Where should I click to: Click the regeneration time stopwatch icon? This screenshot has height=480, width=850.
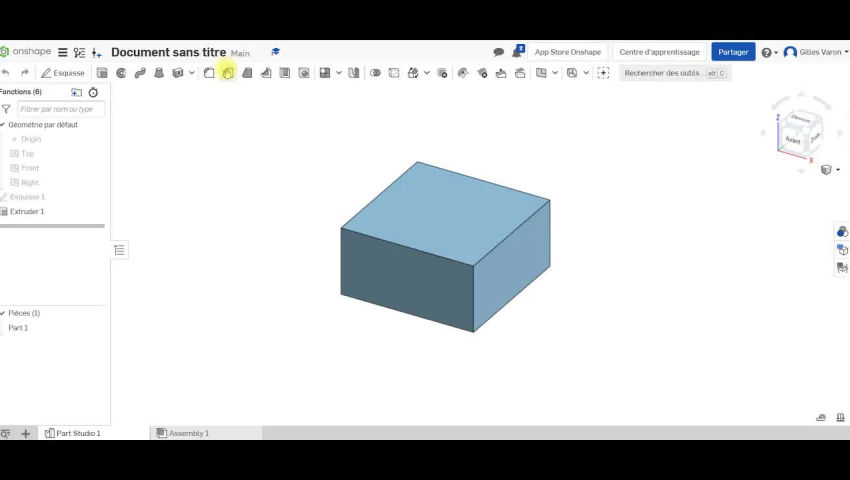94,92
